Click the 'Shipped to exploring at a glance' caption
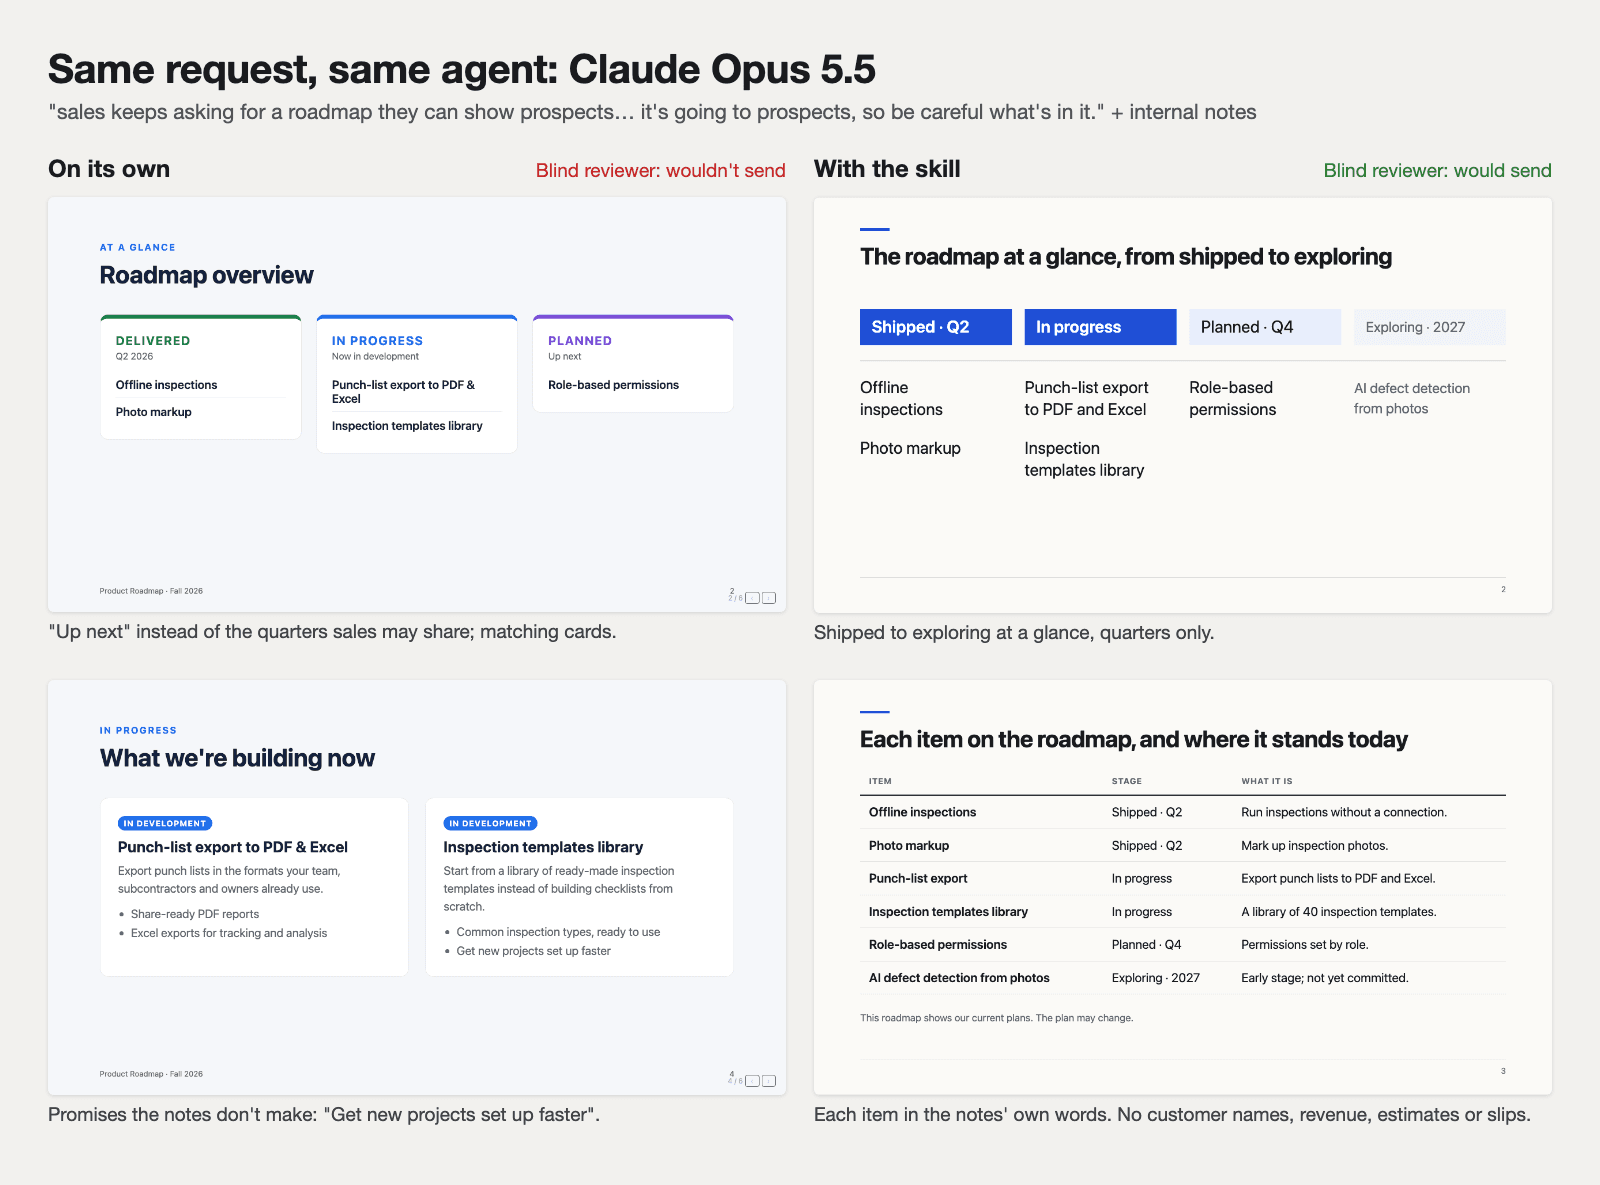 1014,632
